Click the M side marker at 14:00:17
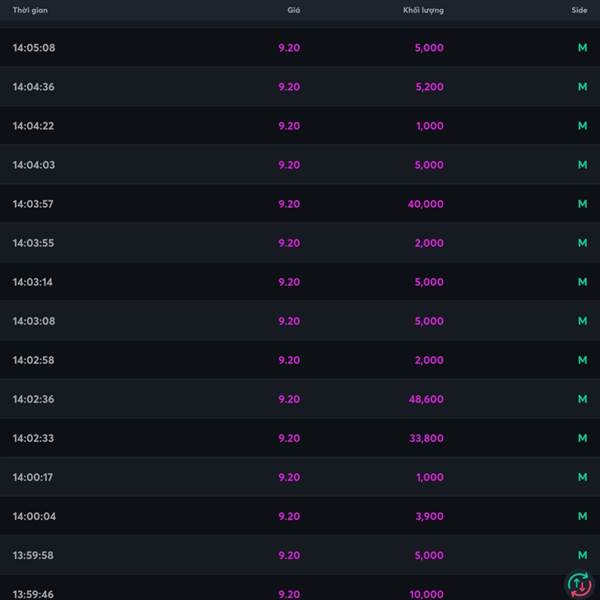 [x=582, y=477]
